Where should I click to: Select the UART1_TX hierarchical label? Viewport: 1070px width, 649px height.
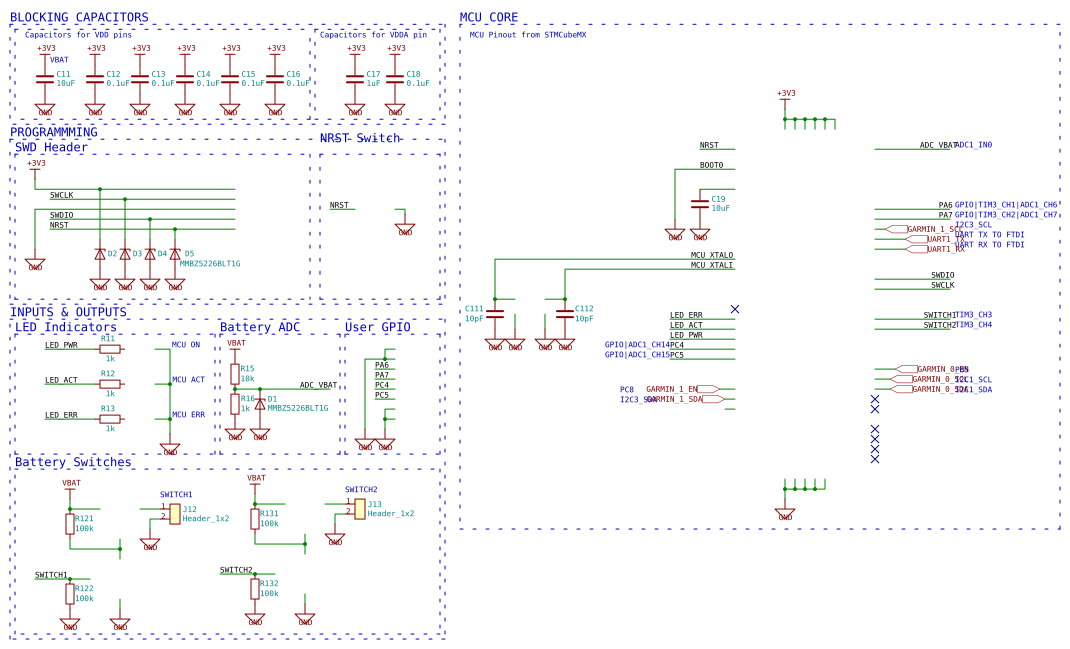935,240
